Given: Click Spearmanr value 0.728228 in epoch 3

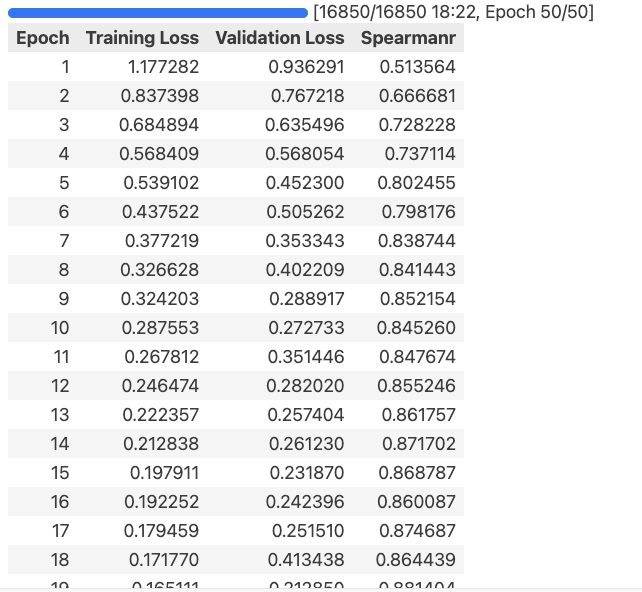Looking at the screenshot, I should [417, 125].
